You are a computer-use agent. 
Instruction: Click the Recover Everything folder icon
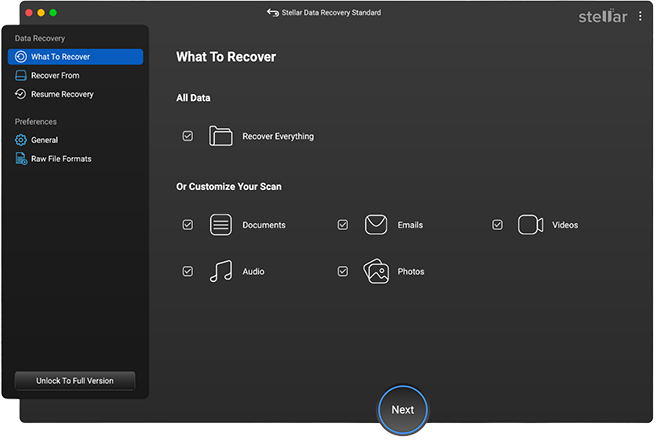[x=221, y=136]
